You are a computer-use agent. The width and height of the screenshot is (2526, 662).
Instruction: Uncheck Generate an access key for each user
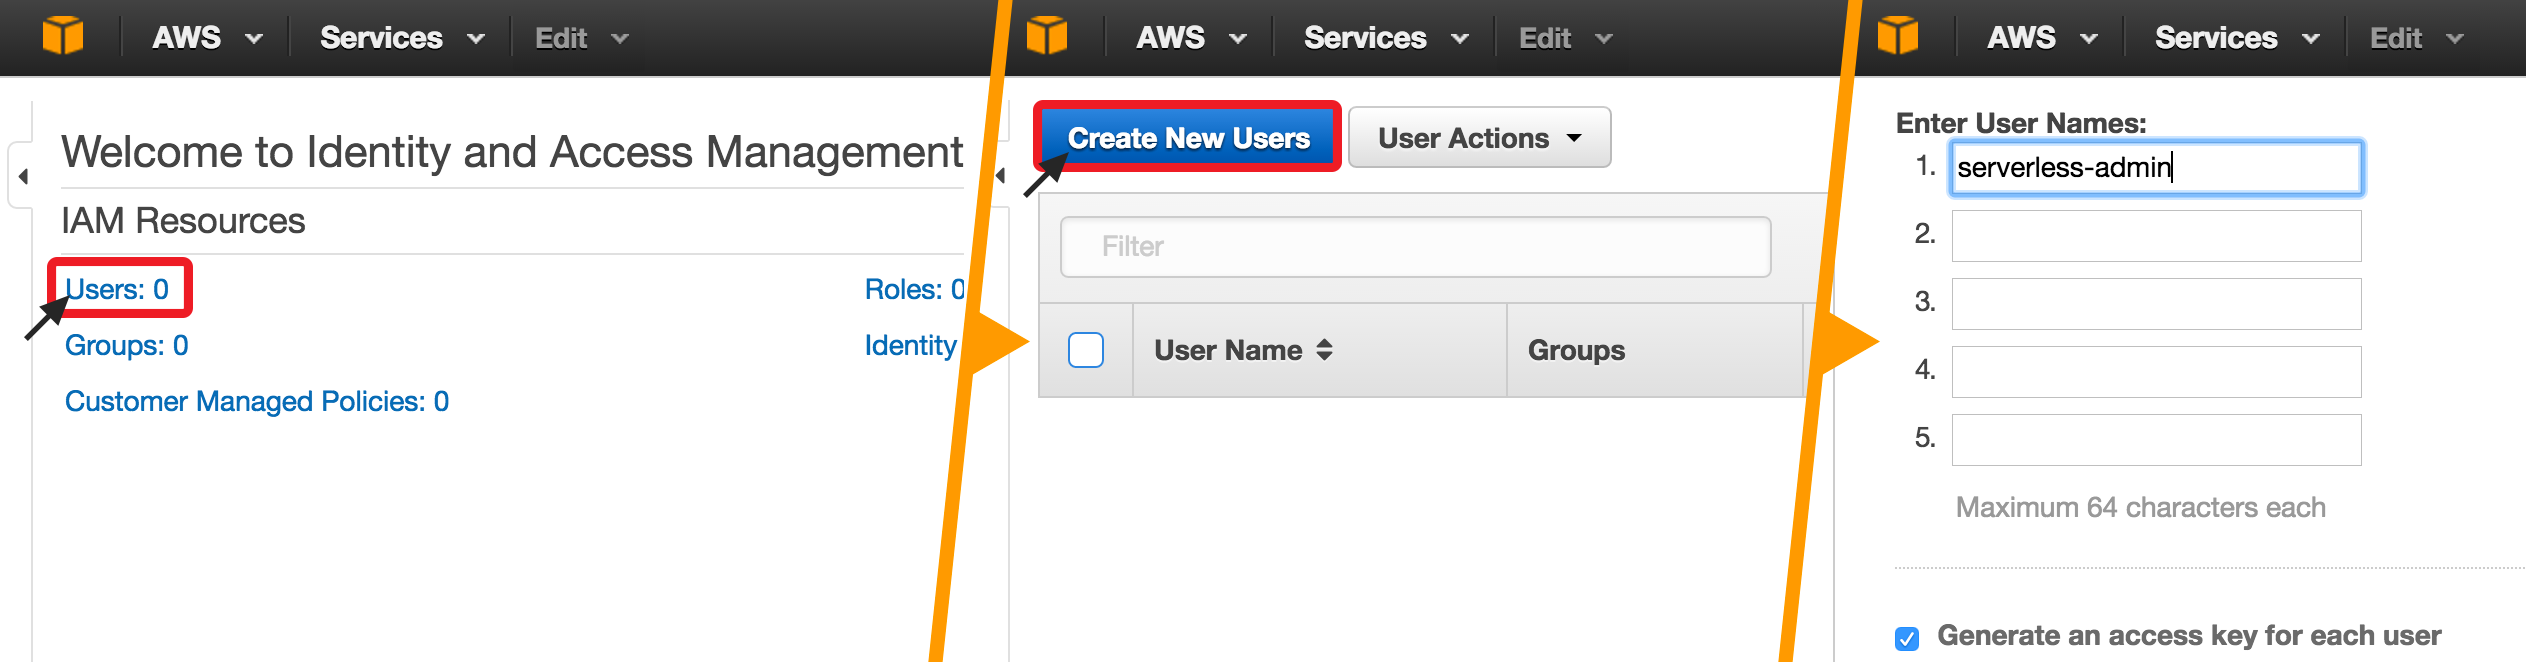(1907, 638)
